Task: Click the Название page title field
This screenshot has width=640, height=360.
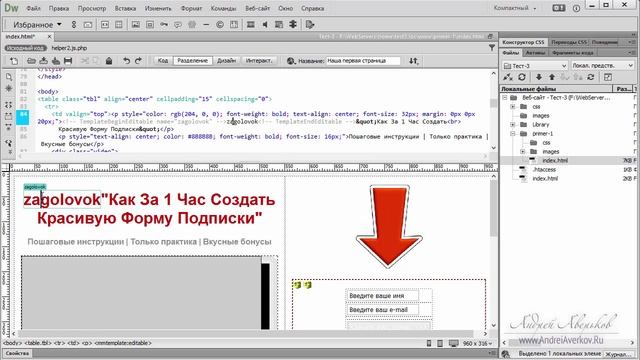Action: (362, 61)
